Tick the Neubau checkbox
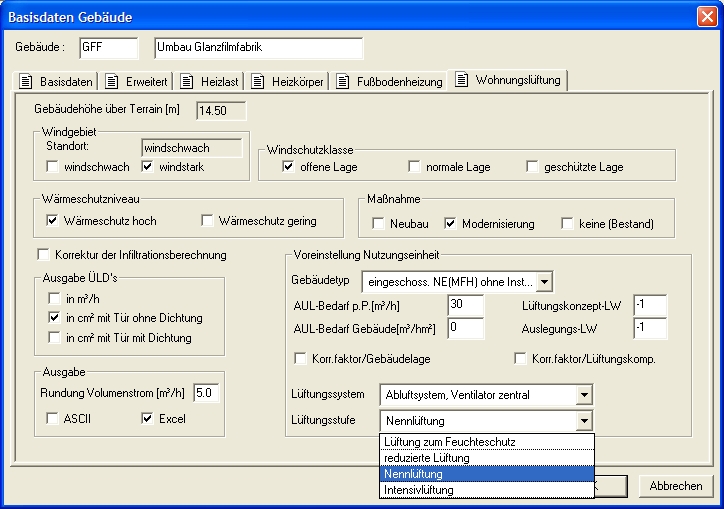724x509 pixels. (379, 223)
